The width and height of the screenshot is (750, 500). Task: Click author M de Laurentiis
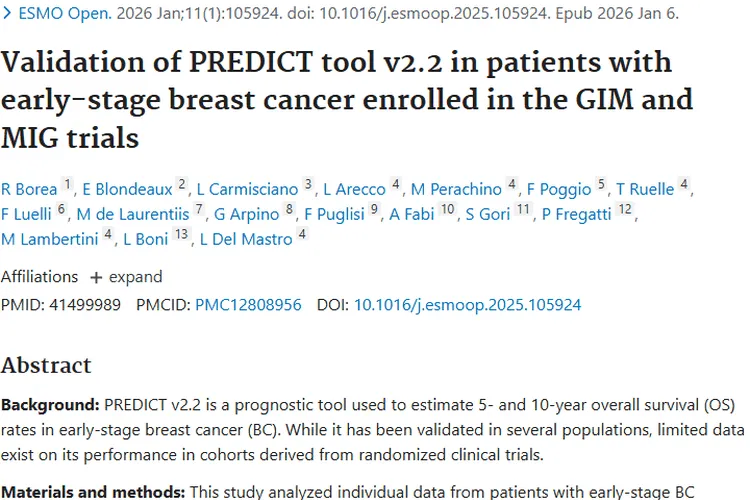tap(134, 213)
